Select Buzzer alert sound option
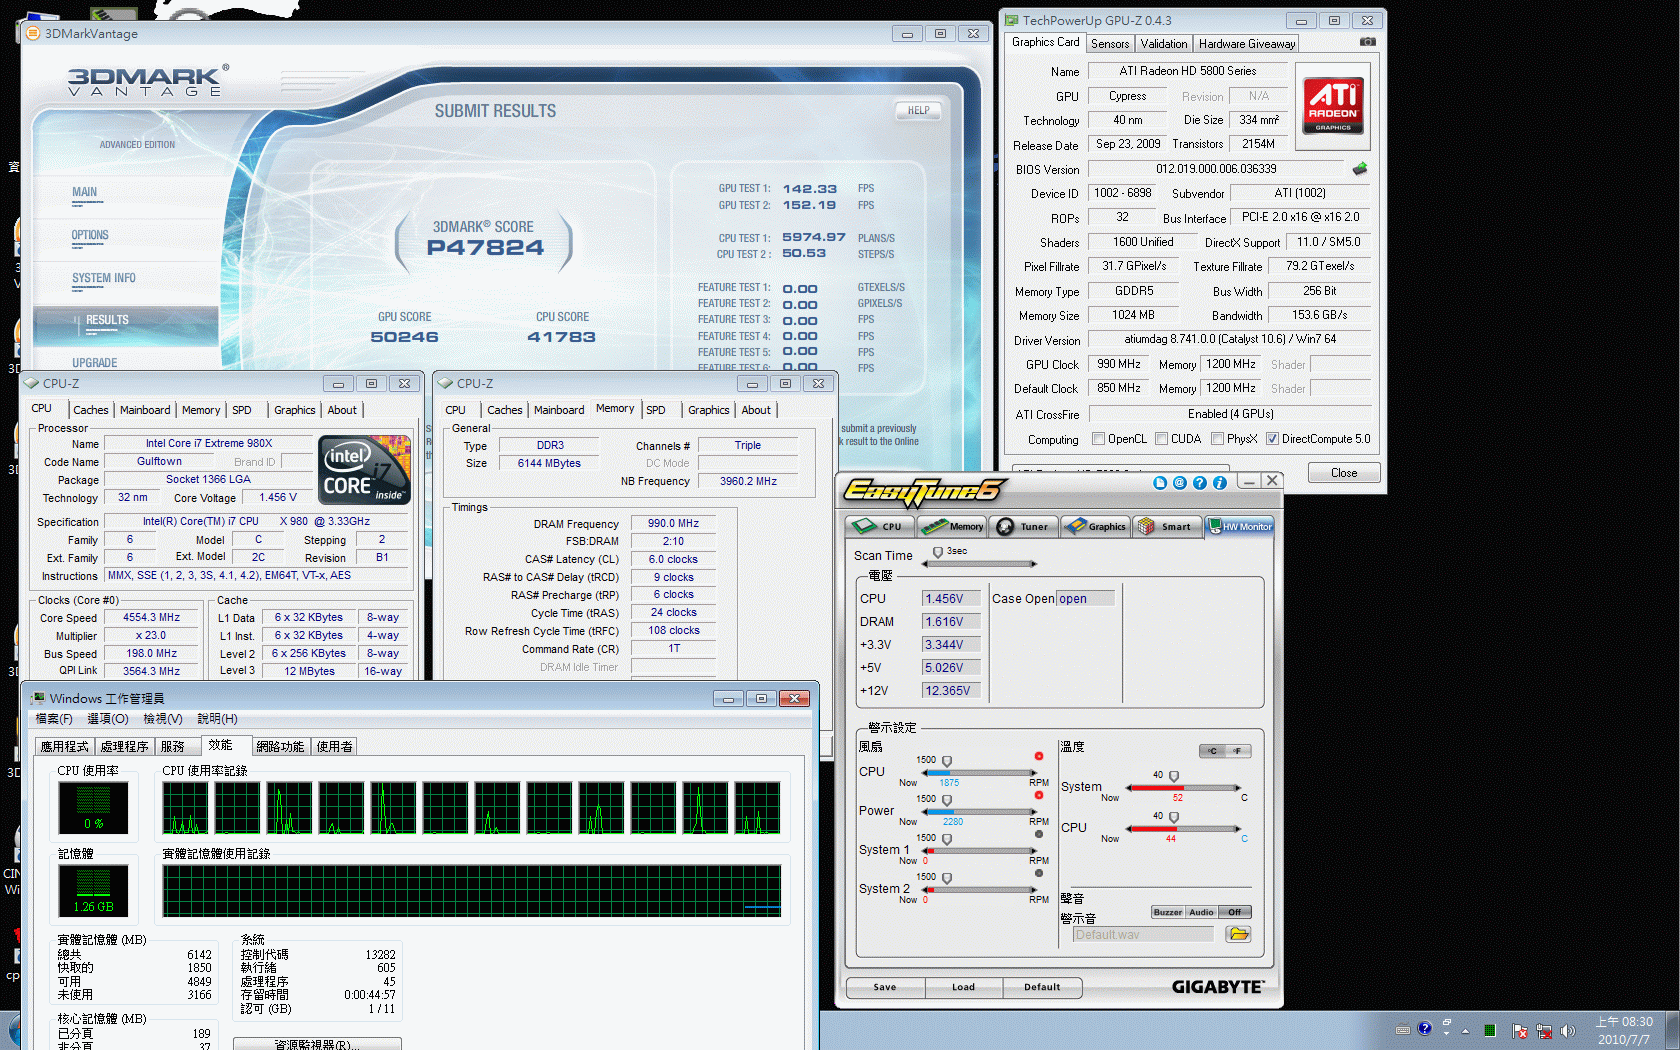Screen dimensions: 1680x1050 point(1167,912)
